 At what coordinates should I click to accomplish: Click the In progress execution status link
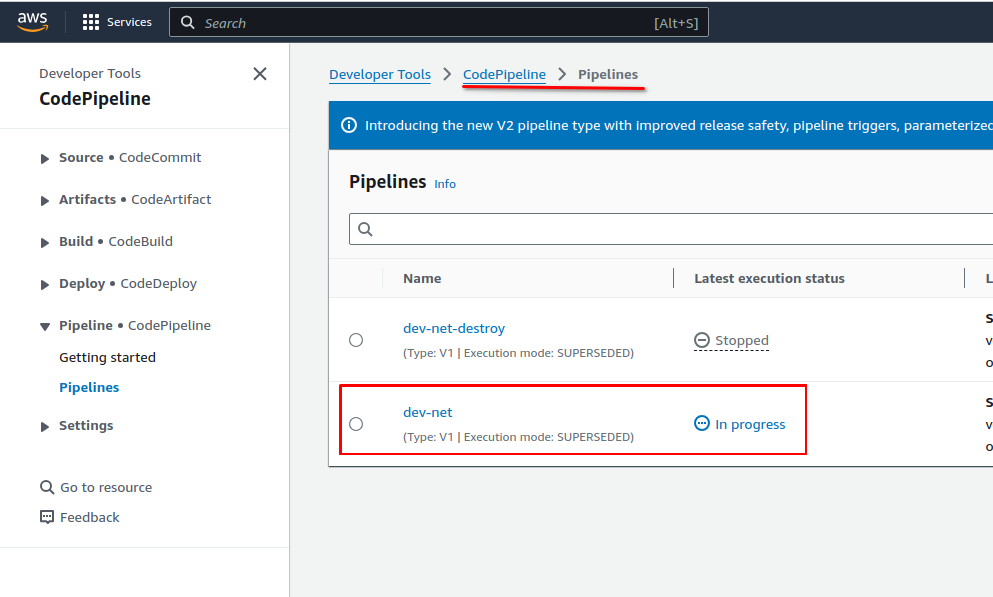coord(750,424)
